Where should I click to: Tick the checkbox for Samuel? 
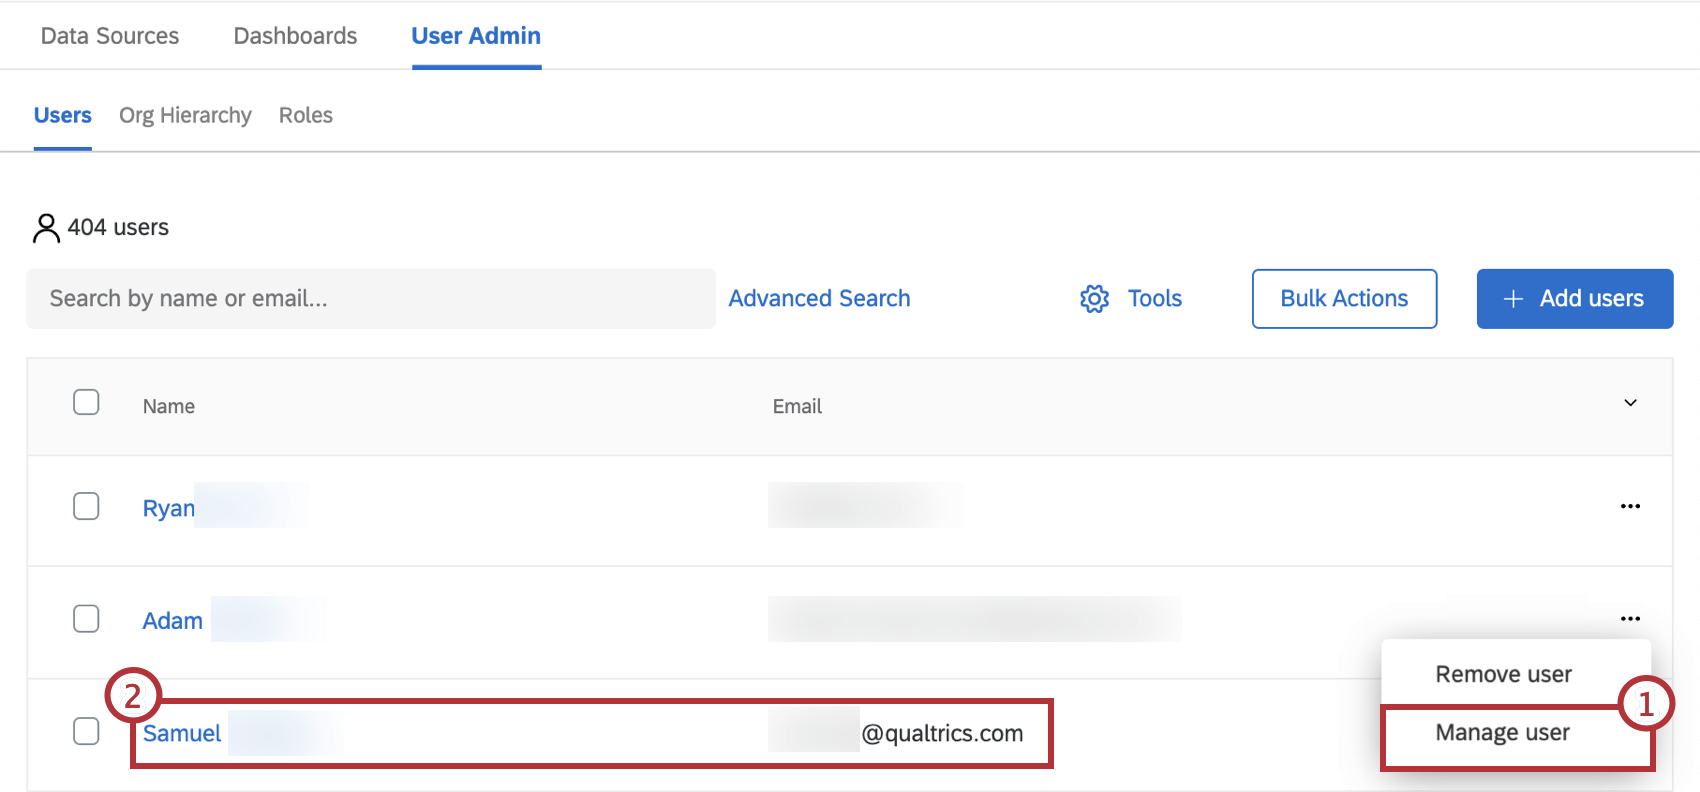pos(86,731)
